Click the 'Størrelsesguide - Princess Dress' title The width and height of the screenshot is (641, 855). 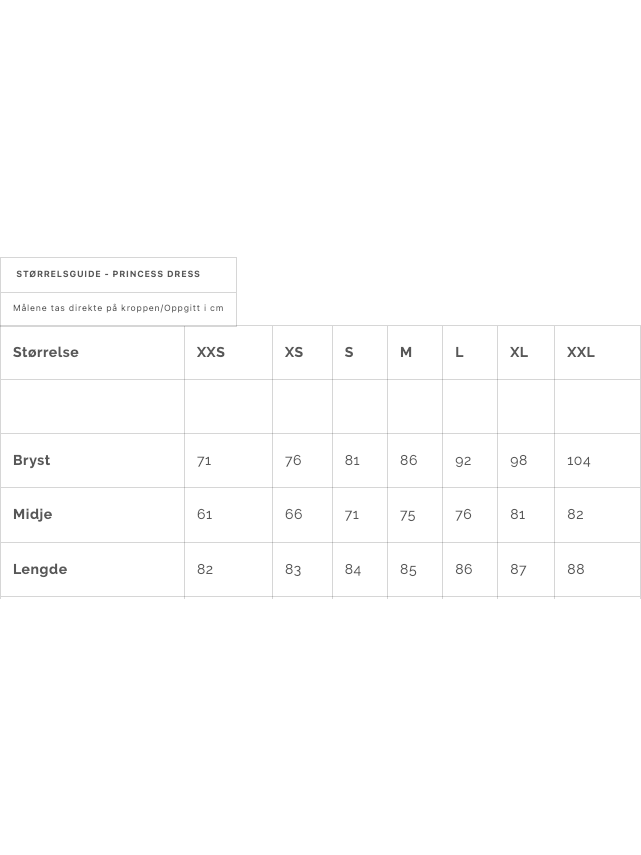pyautogui.click(x=108, y=274)
